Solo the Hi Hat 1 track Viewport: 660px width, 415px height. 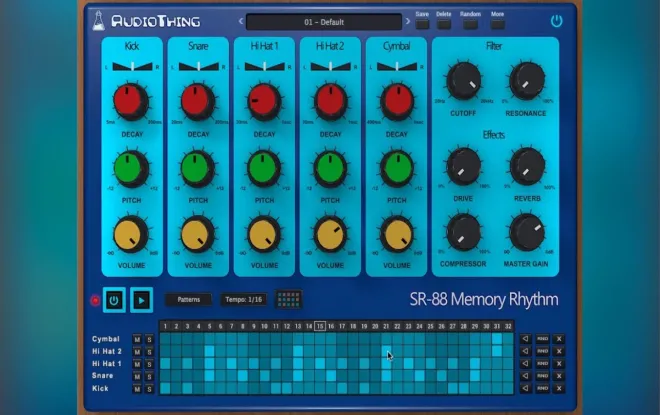(x=149, y=364)
